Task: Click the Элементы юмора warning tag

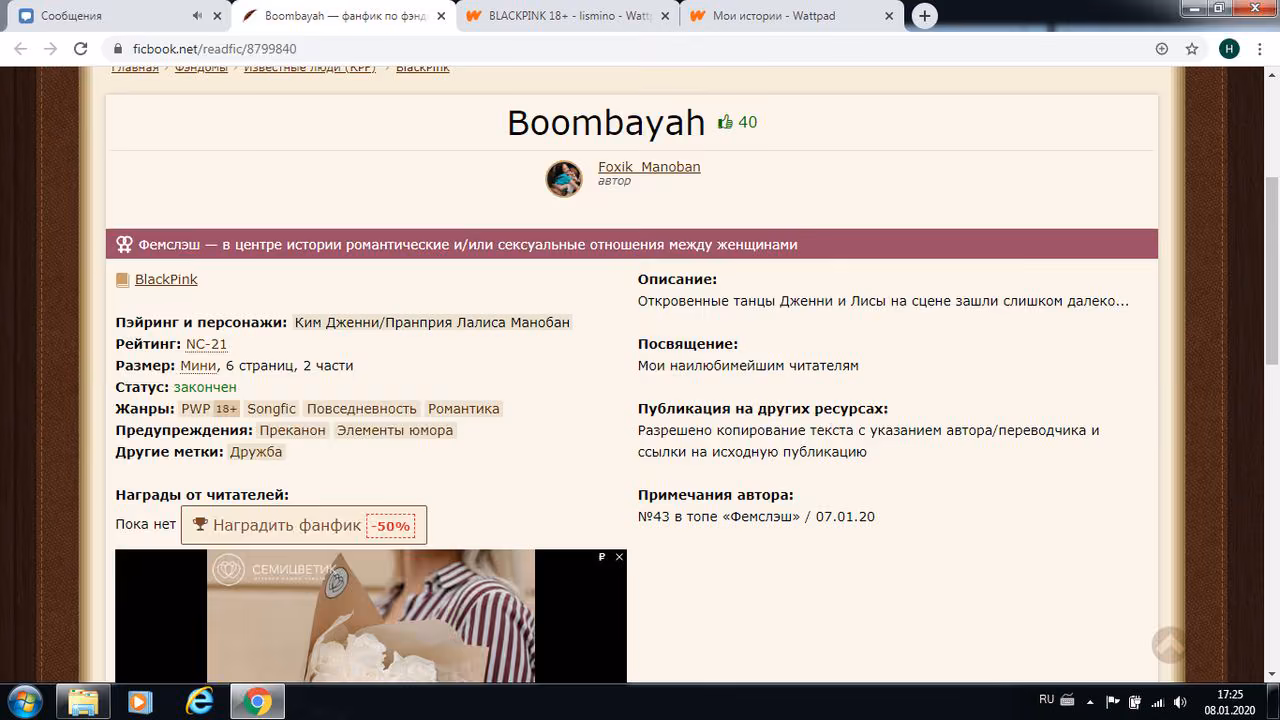Action: [395, 430]
